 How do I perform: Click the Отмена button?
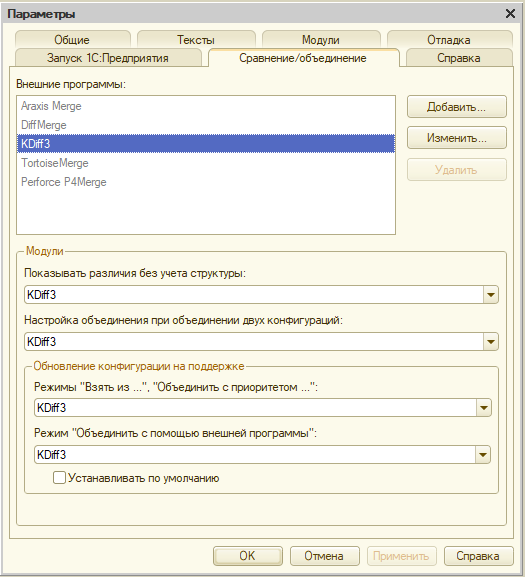coord(324,556)
